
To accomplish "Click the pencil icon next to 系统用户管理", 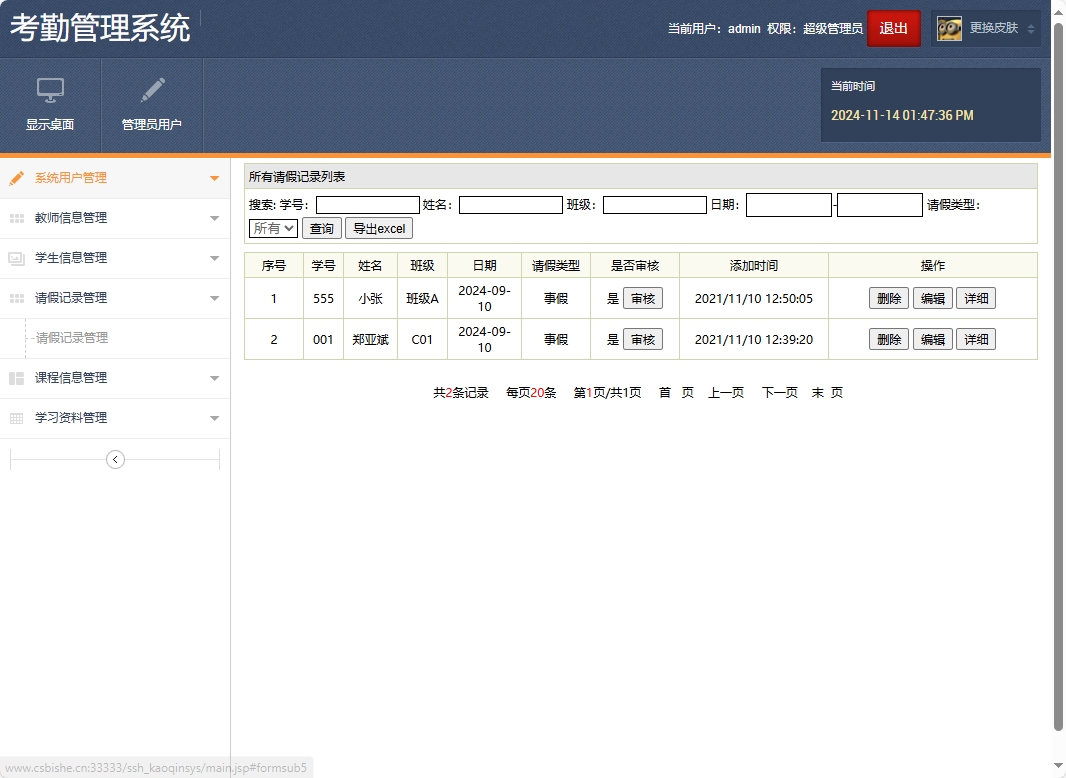I will click(x=16, y=177).
